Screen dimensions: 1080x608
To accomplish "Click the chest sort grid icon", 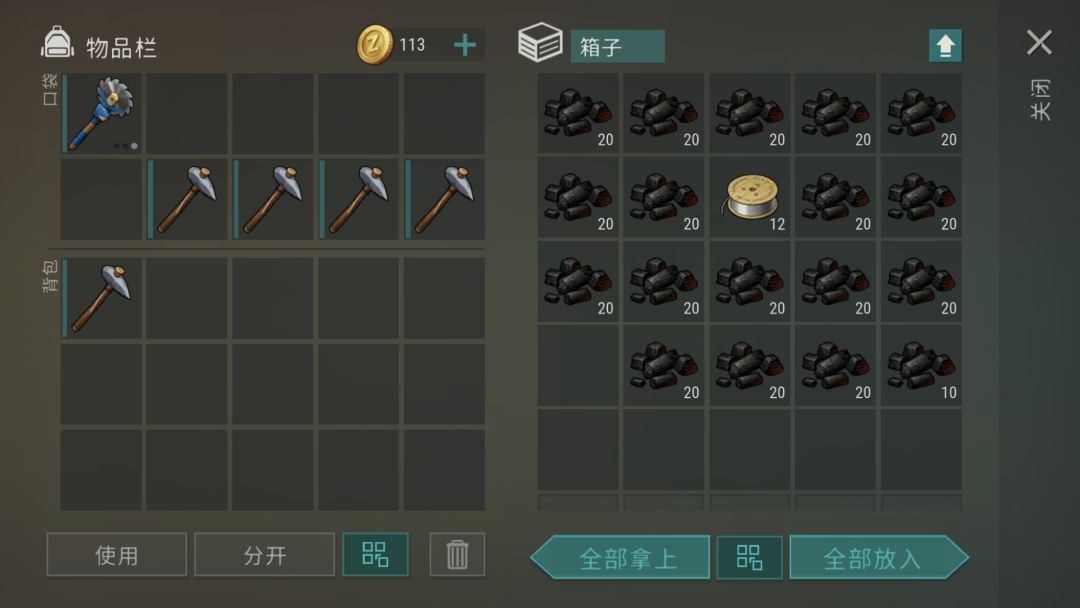I will (749, 557).
